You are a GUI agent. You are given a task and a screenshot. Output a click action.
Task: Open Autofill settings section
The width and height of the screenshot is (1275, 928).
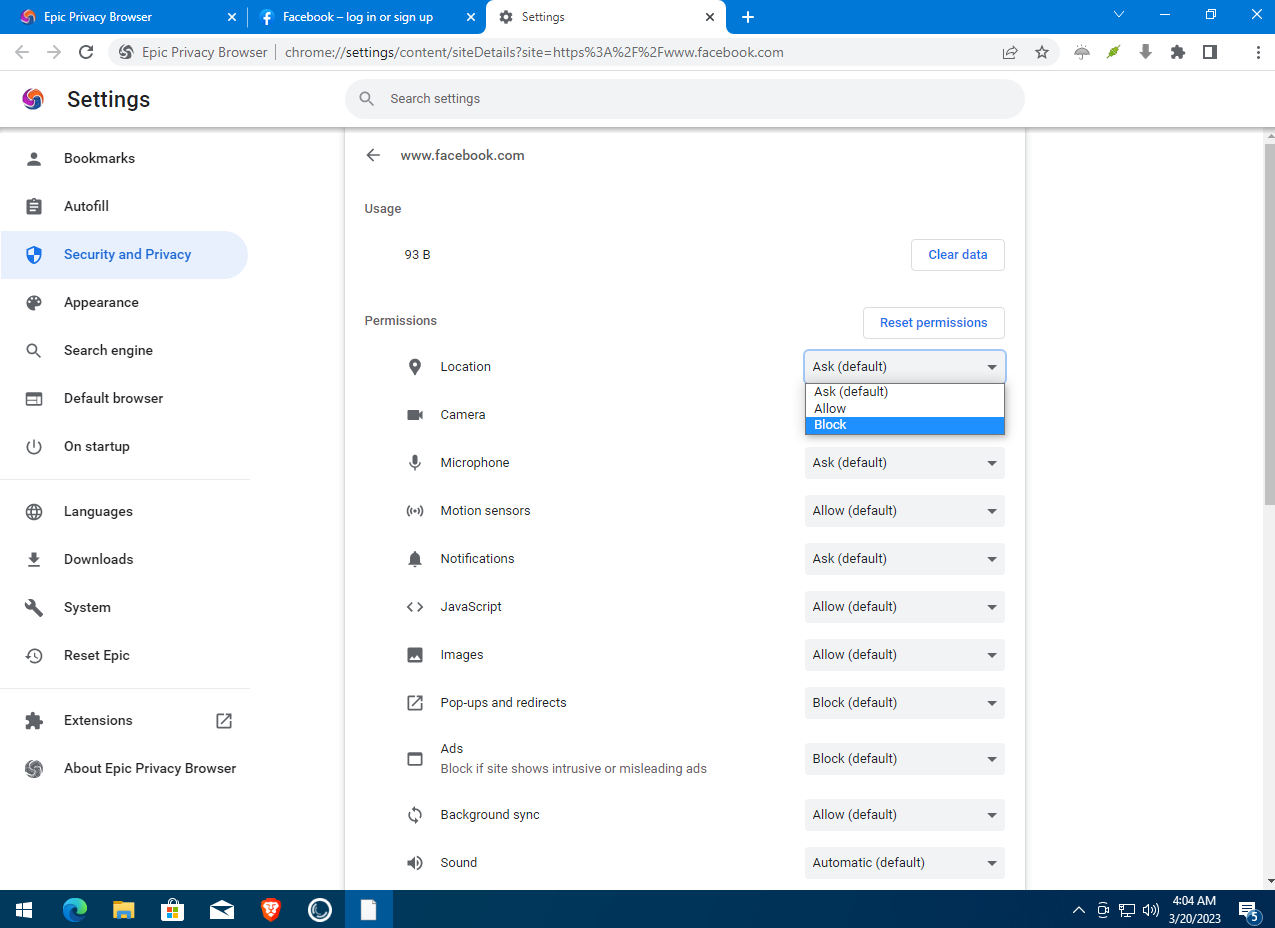point(124,207)
